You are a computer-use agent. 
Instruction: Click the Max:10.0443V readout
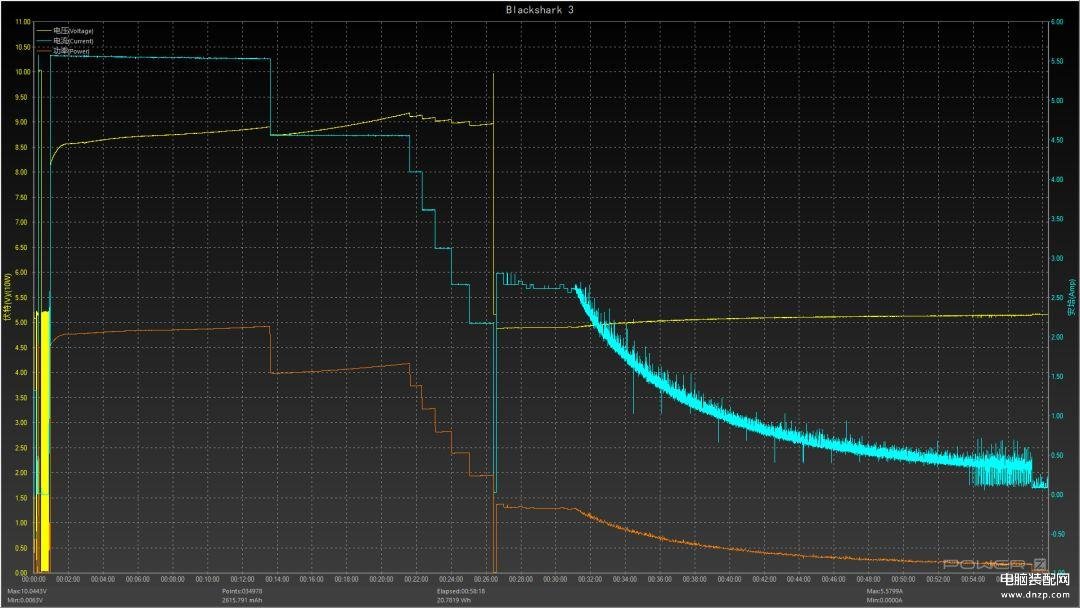click(x=27, y=591)
